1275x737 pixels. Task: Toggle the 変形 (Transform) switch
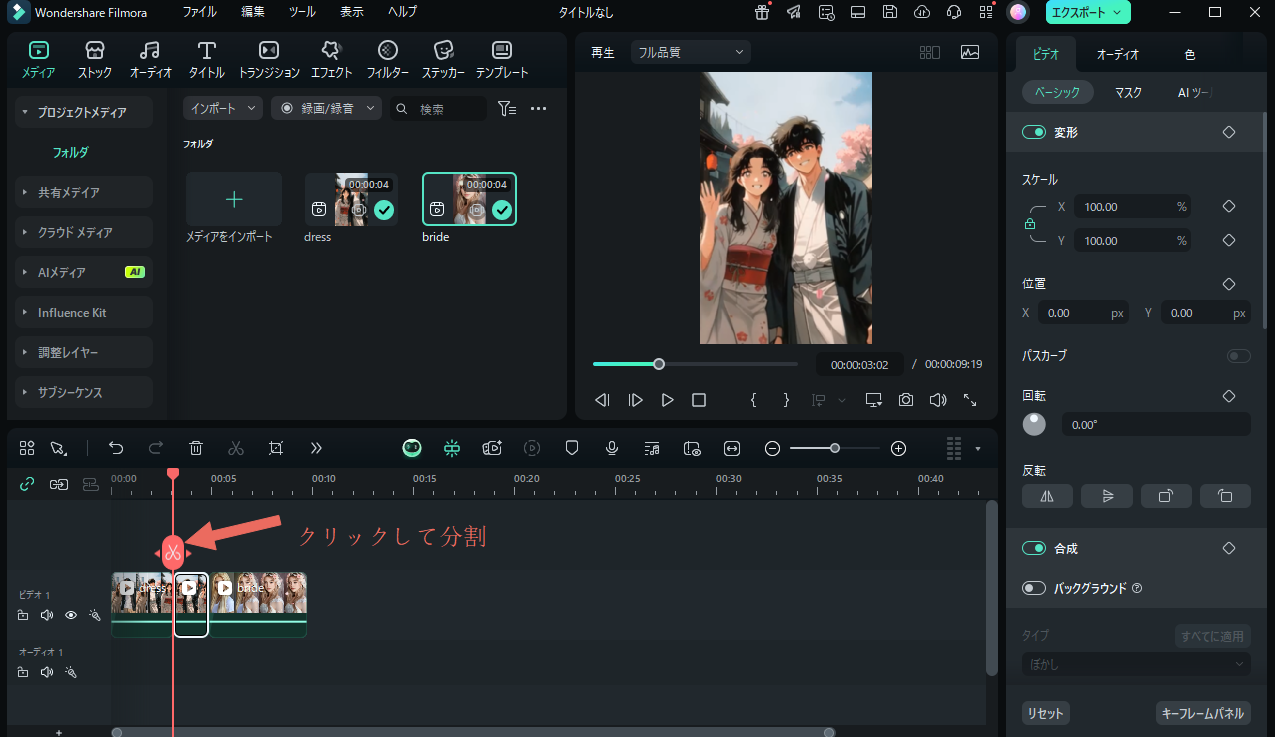1033,132
